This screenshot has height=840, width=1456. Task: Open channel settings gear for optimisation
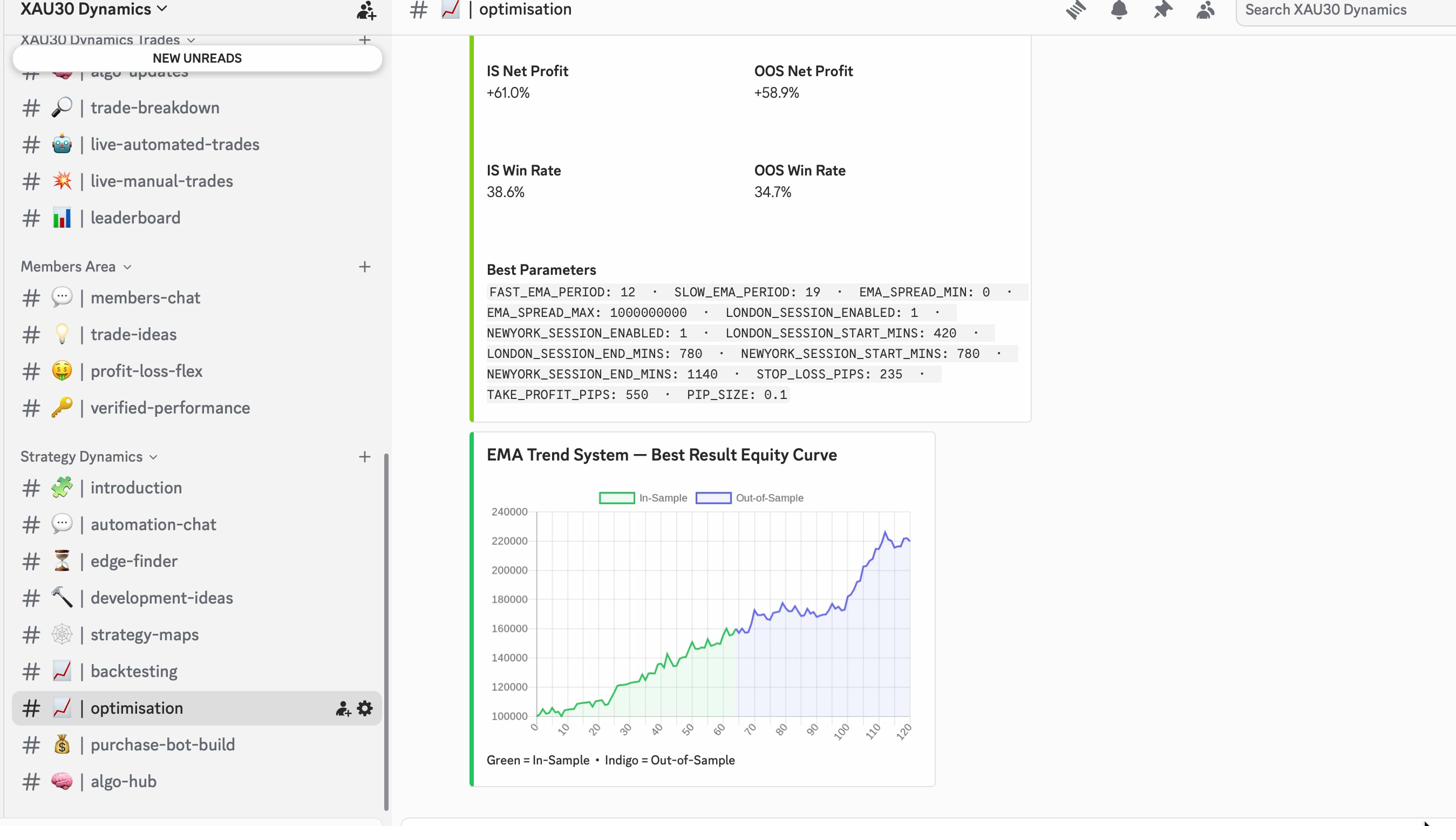point(365,707)
